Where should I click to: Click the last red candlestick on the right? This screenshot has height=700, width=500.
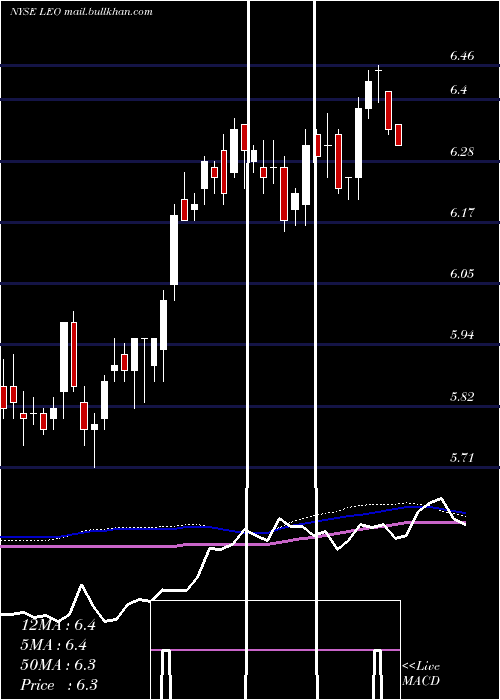point(398,135)
